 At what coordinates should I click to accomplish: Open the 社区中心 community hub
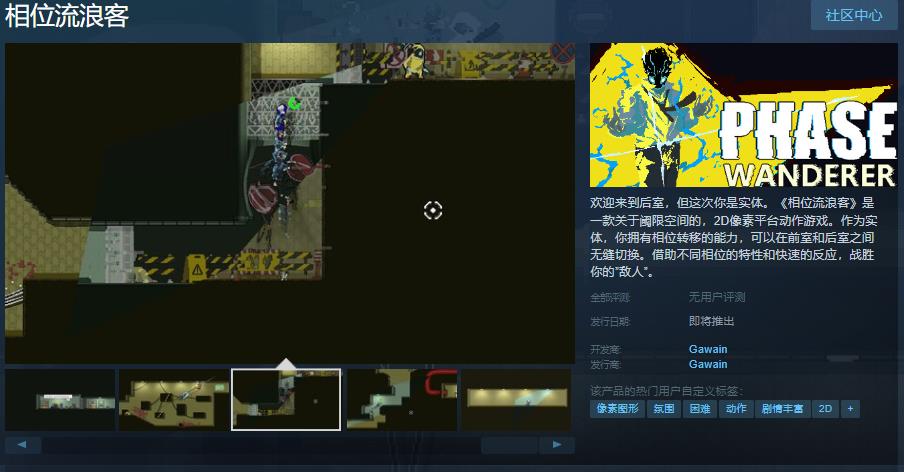click(x=853, y=15)
